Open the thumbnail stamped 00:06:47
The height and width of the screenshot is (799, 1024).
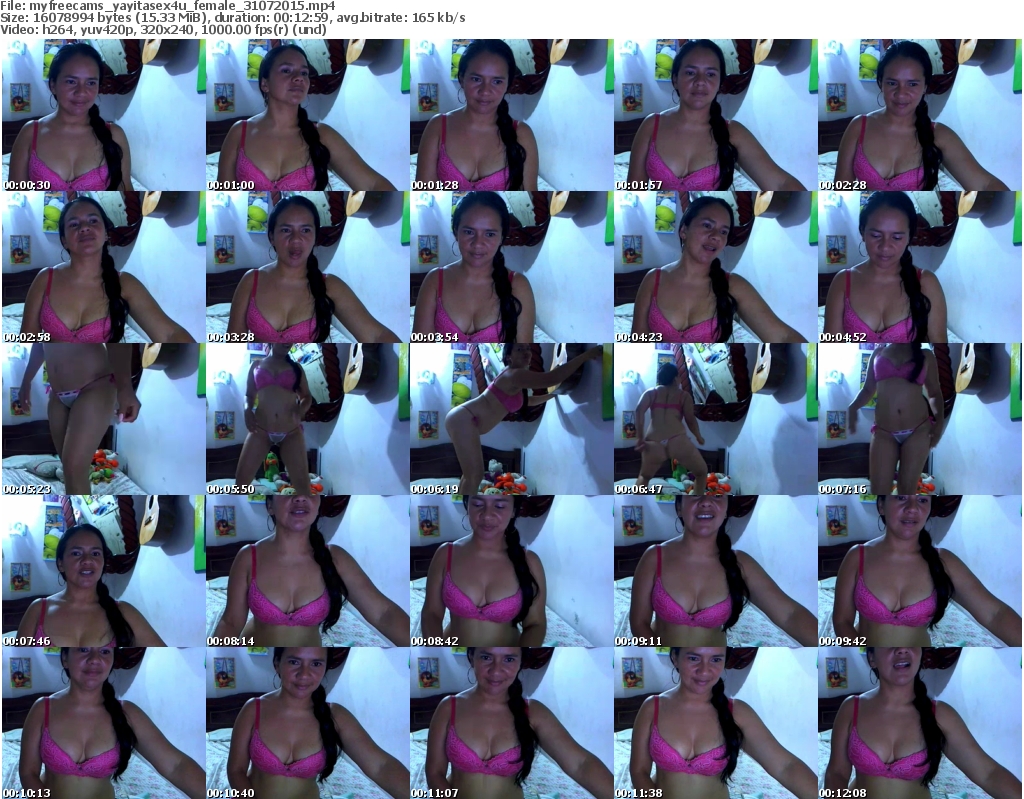click(715, 419)
